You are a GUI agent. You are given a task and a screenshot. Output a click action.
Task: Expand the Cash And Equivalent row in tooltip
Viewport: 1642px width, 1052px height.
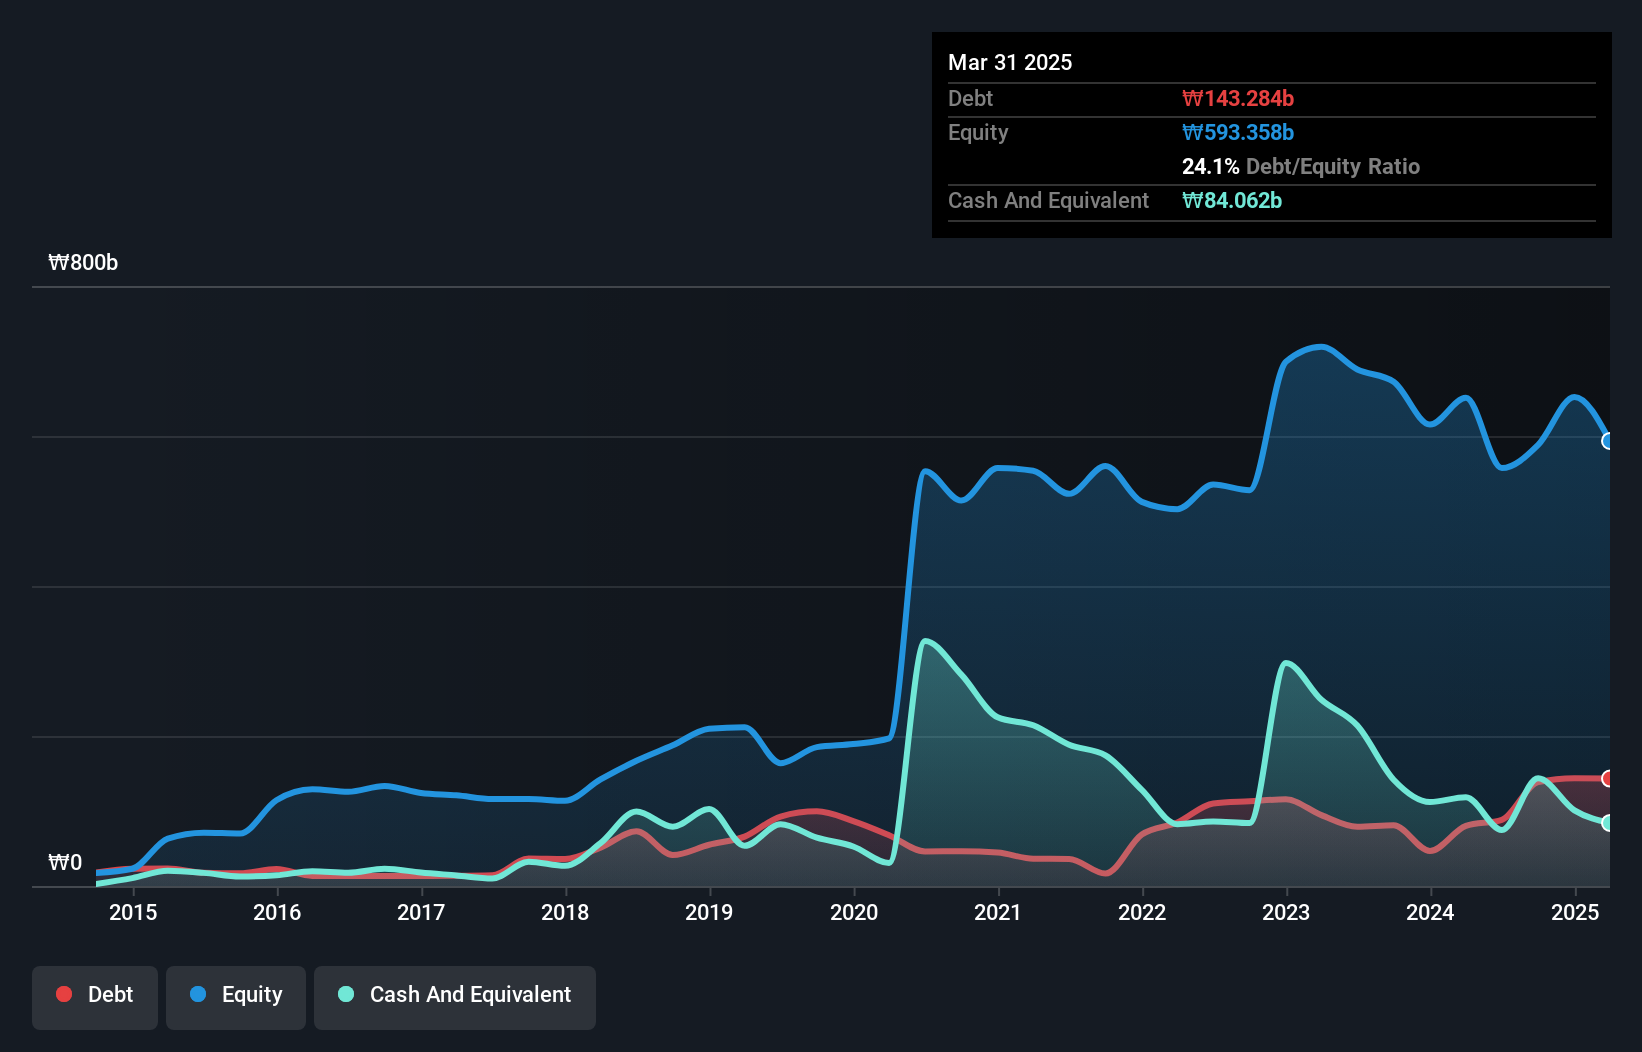click(1048, 200)
